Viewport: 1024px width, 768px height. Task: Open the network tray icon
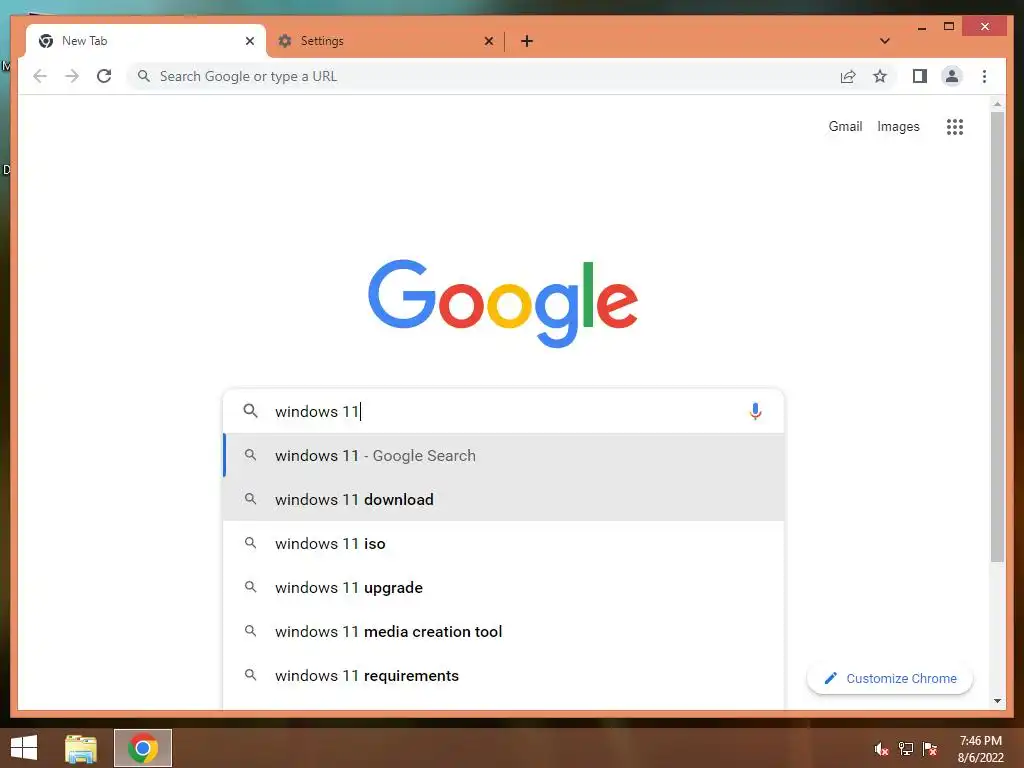[906, 749]
